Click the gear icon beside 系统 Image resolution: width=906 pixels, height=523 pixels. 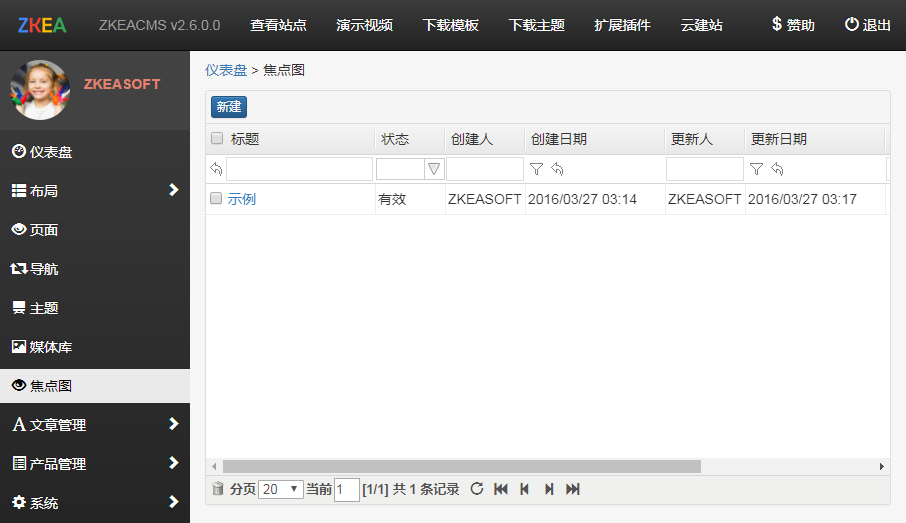(x=19, y=502)
